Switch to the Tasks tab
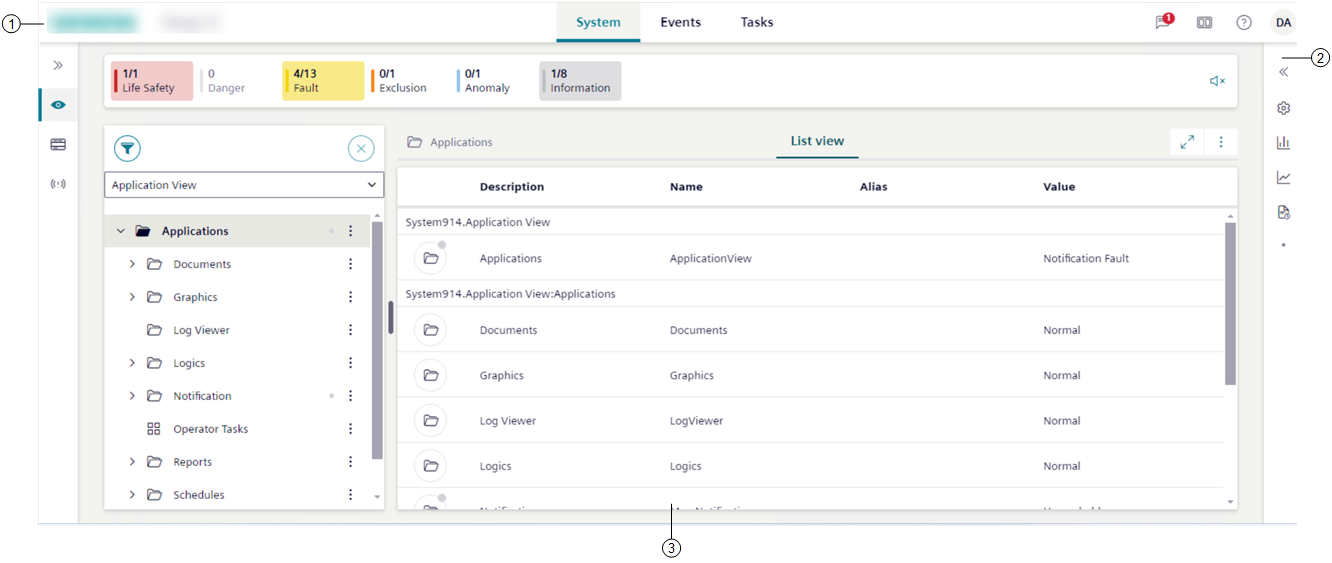 tap(756, 22)
